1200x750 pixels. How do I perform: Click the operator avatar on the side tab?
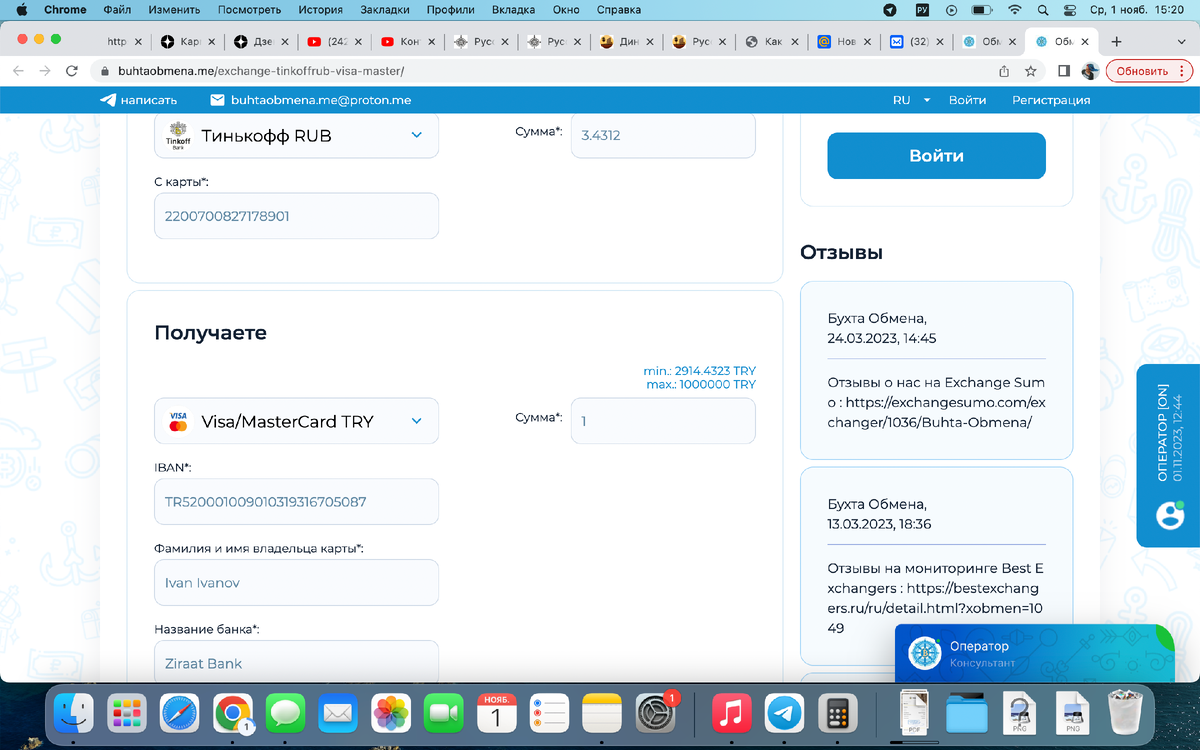click(1170, 515)
